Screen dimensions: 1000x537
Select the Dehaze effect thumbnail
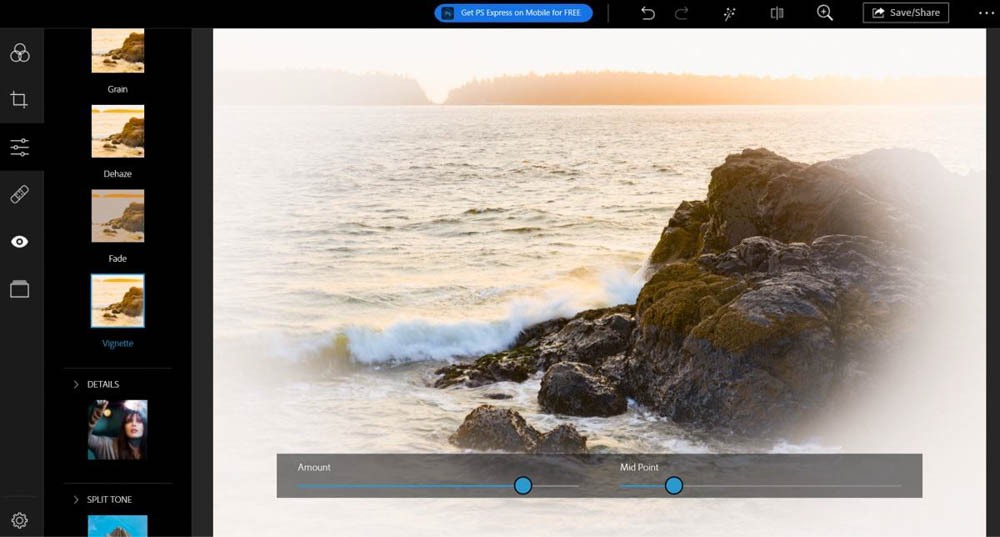click(x=118, y=131)
